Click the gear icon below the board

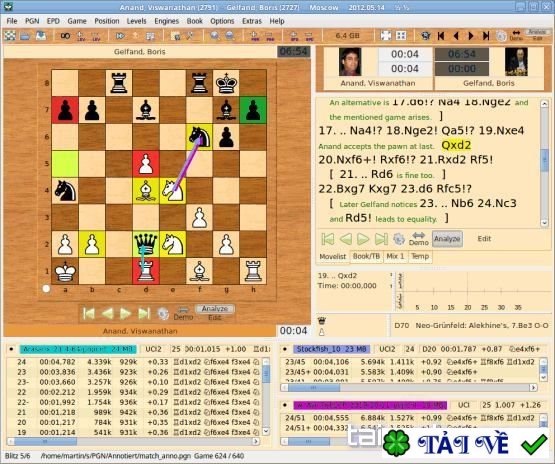163,314
